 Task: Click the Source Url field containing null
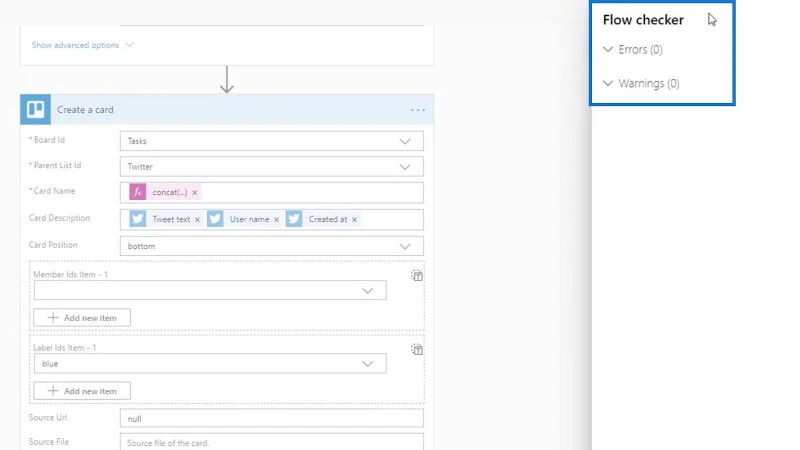point(271,418)
